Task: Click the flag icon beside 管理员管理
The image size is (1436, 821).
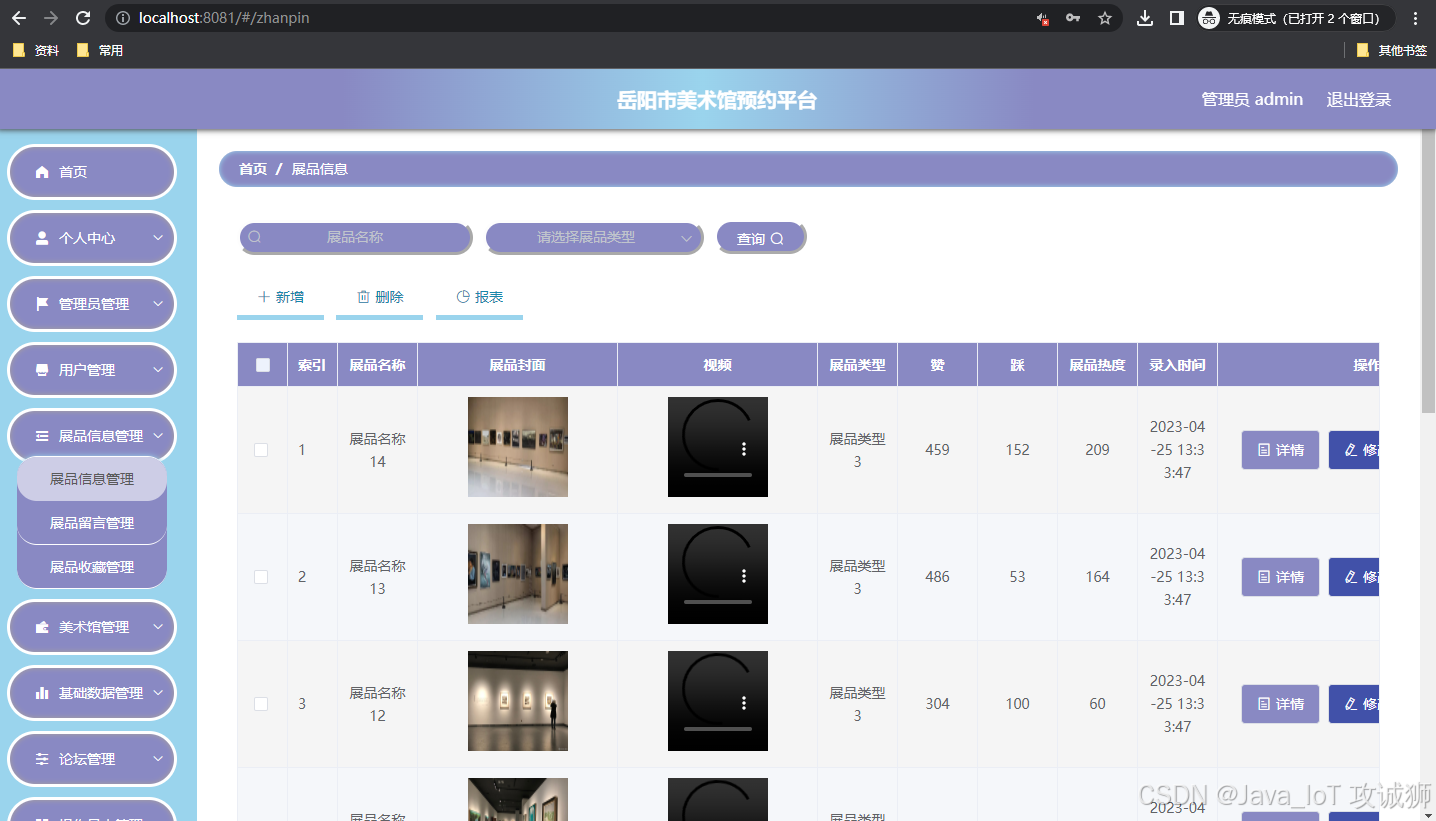Action: 42,304
